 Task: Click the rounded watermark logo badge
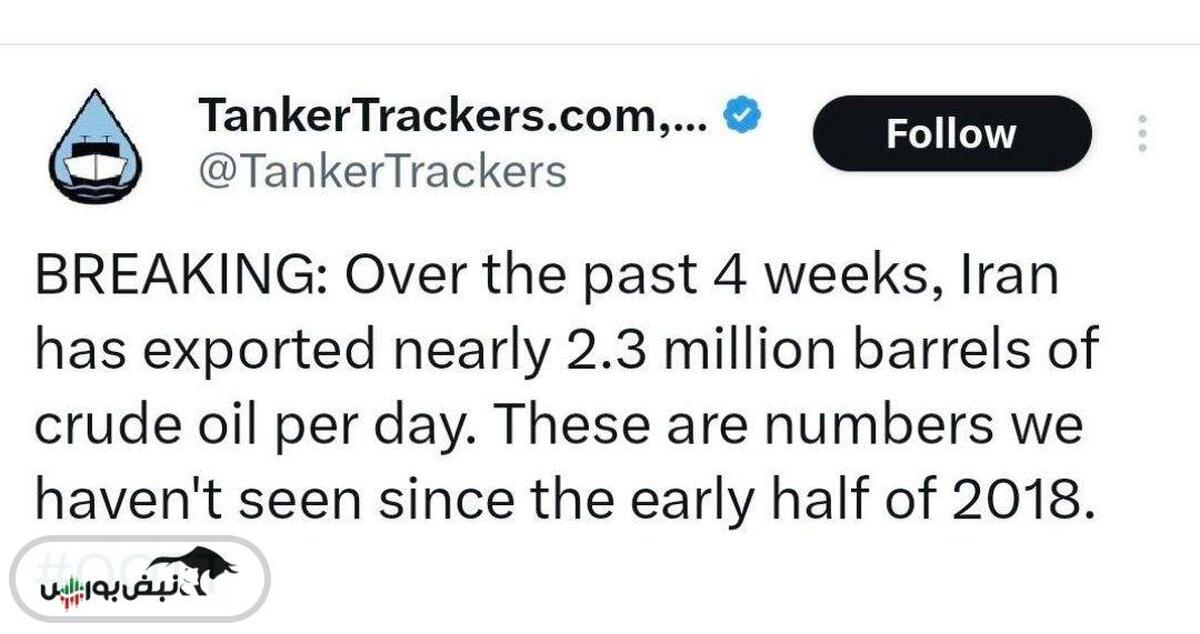[140, 579]
